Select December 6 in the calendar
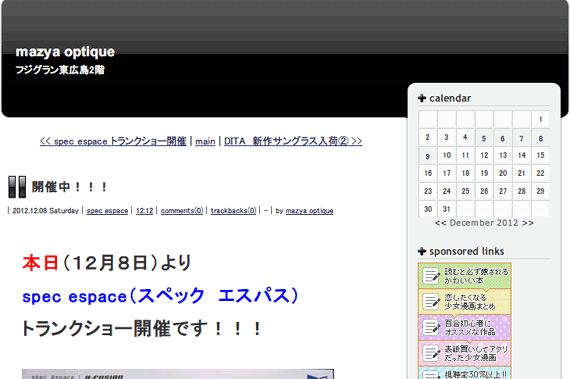 [502, 138]
